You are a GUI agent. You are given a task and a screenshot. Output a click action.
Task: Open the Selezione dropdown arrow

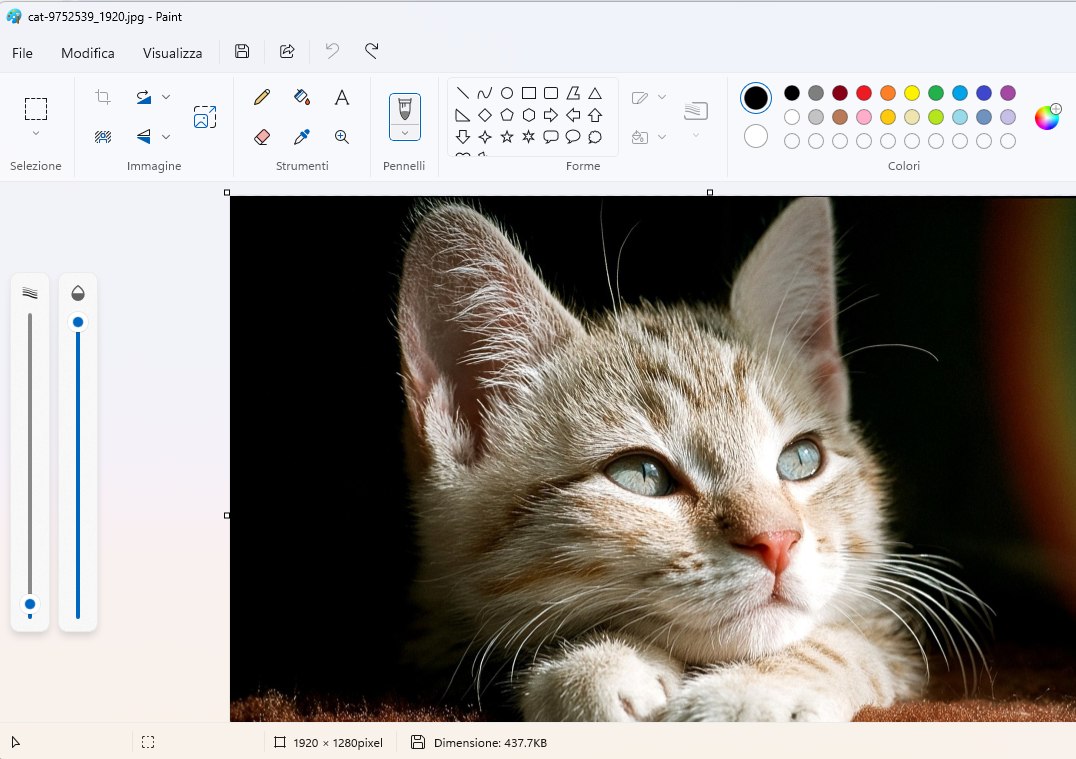[x=36, y=131]
